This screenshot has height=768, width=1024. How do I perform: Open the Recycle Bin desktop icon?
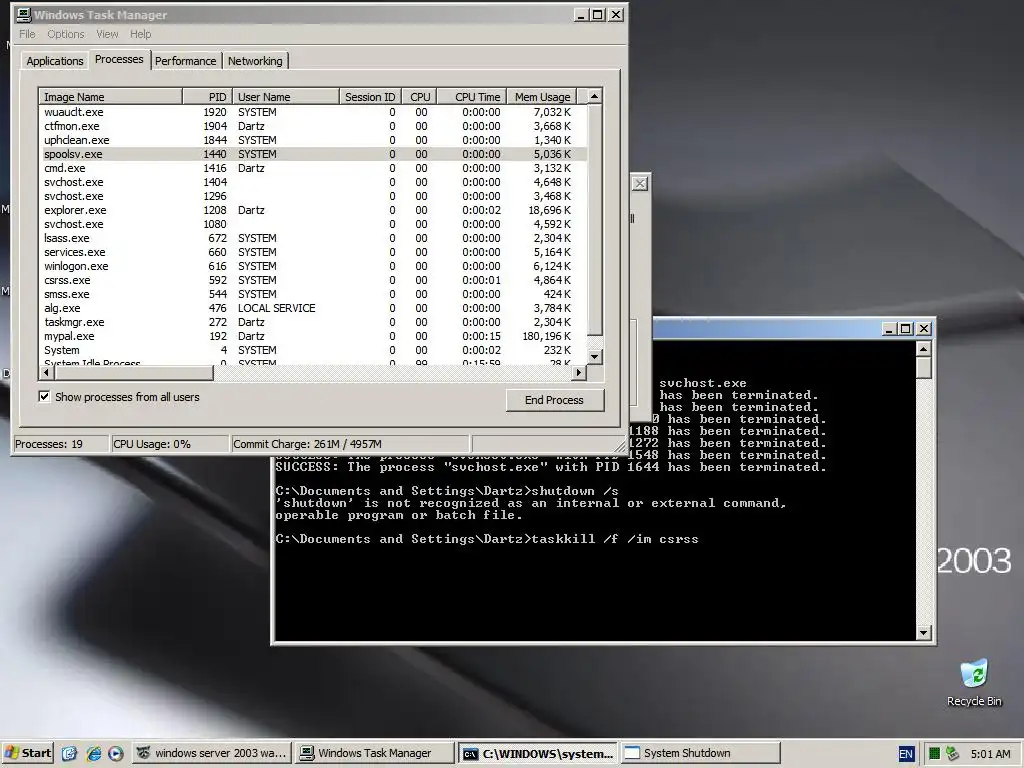pyautogui.click(x=974, y=683)
